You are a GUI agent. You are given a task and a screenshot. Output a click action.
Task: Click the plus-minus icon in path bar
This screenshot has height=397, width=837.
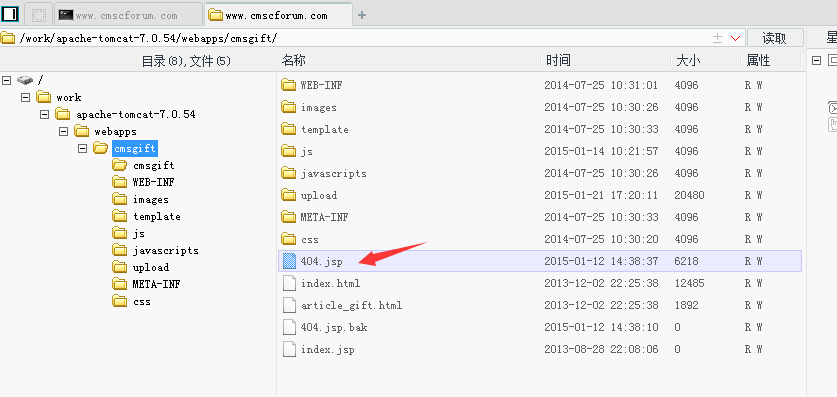[718, 38]
